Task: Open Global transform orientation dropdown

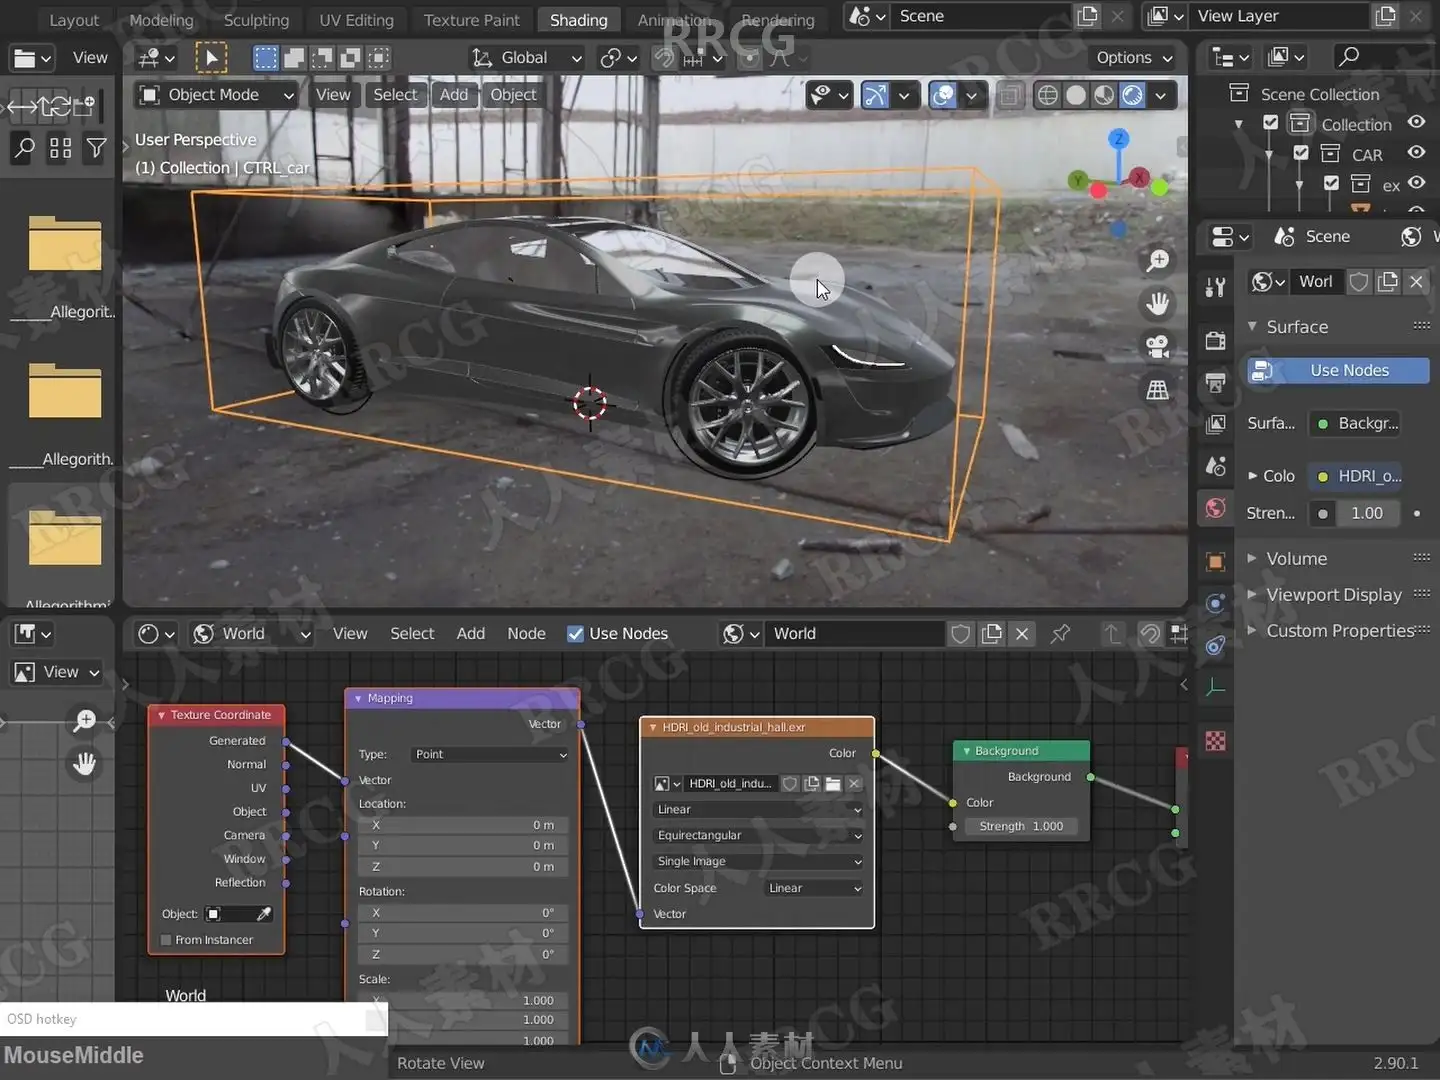Action: [527, 58]
